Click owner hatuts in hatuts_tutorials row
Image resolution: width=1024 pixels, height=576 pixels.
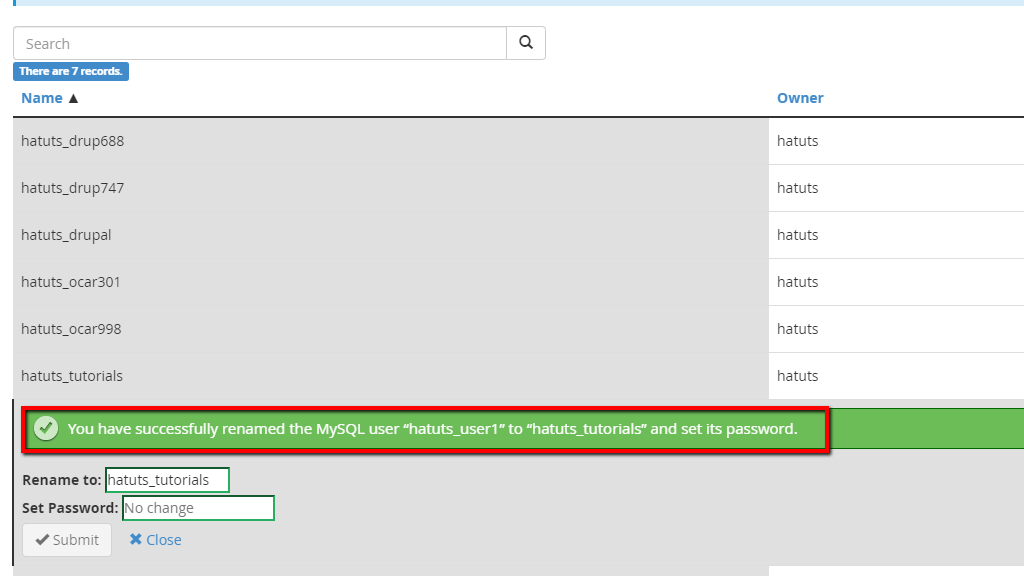click(x=797, y=376)
